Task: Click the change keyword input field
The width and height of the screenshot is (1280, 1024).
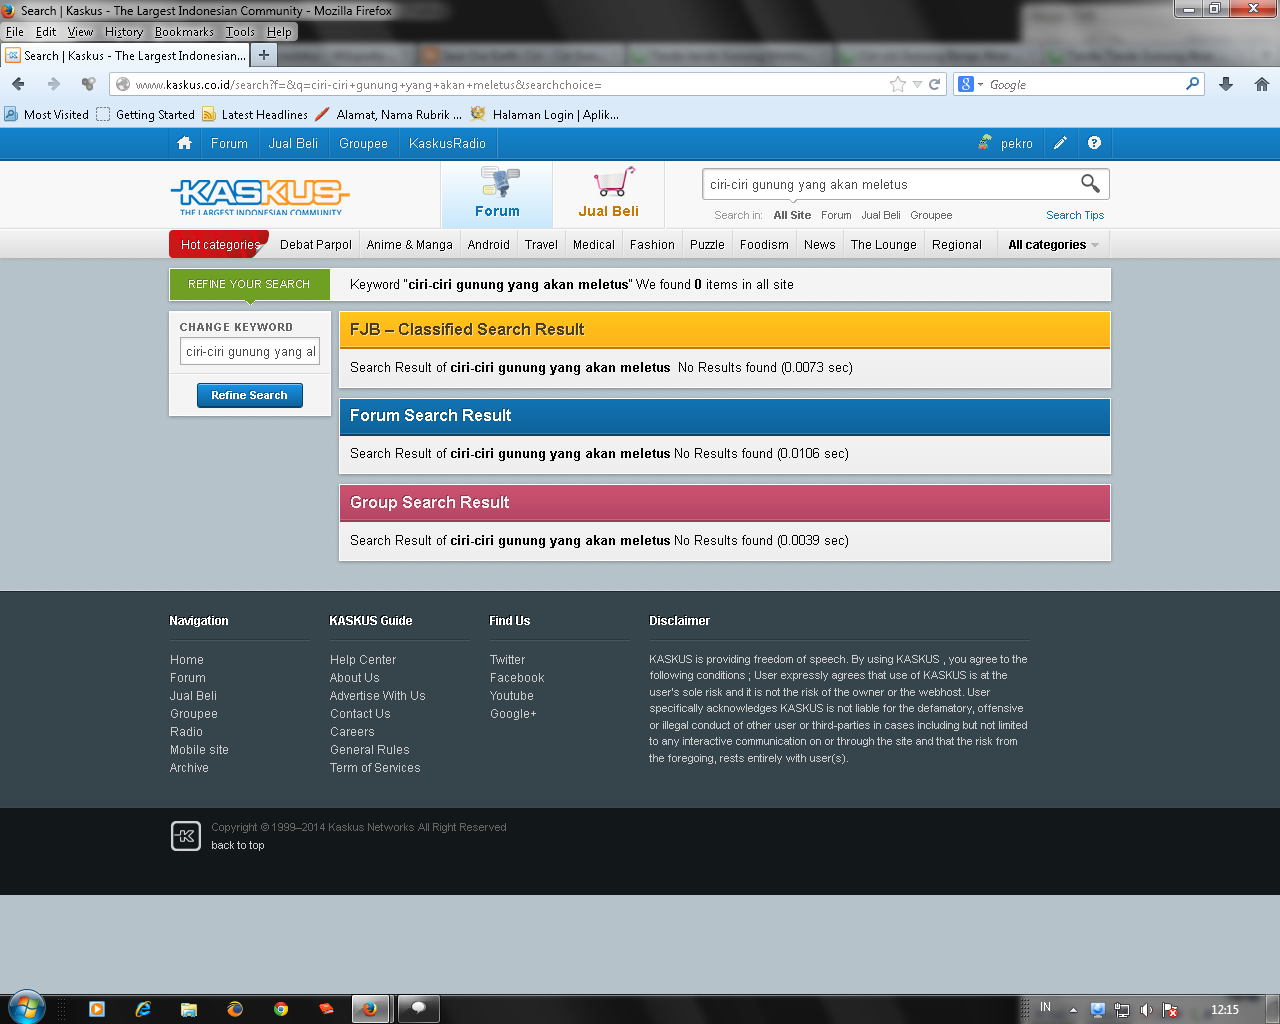Action: click(x=250, y=351)
